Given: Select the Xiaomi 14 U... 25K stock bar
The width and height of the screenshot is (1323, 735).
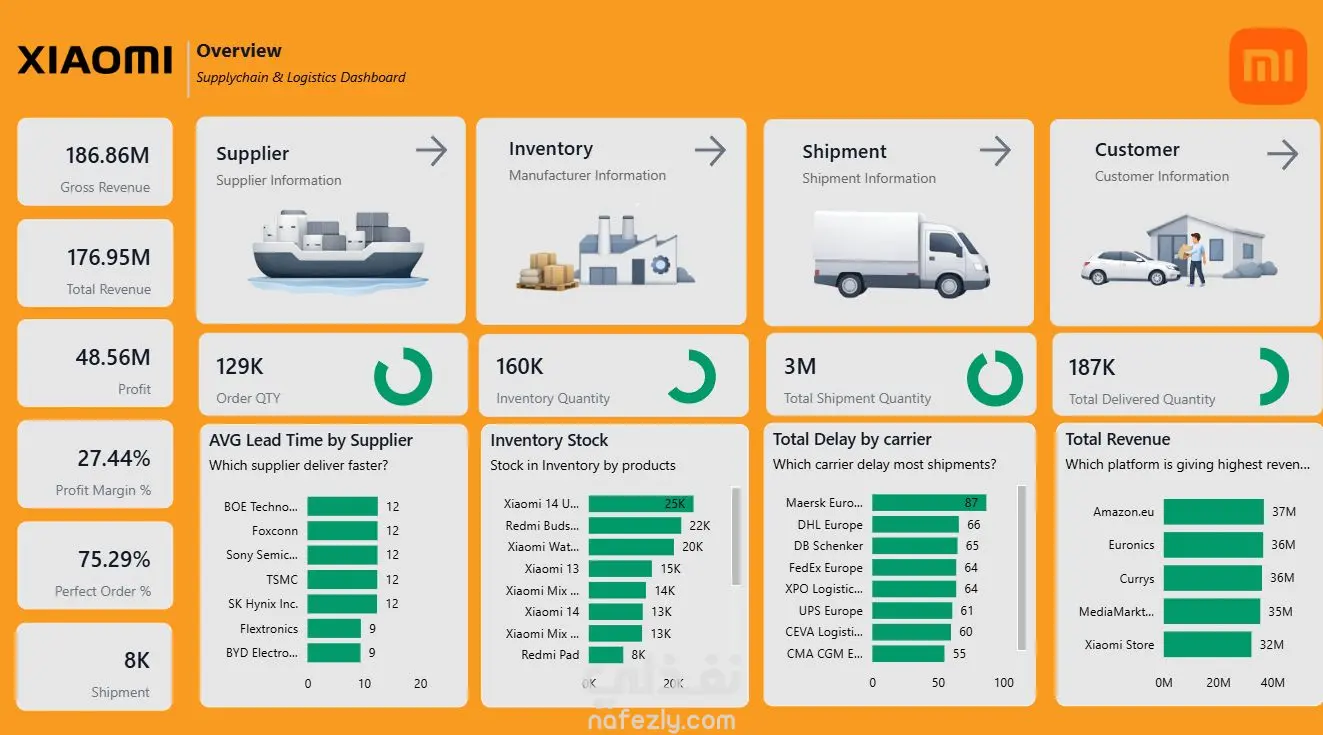Looking at the screenshot, I should coord(641,504).
